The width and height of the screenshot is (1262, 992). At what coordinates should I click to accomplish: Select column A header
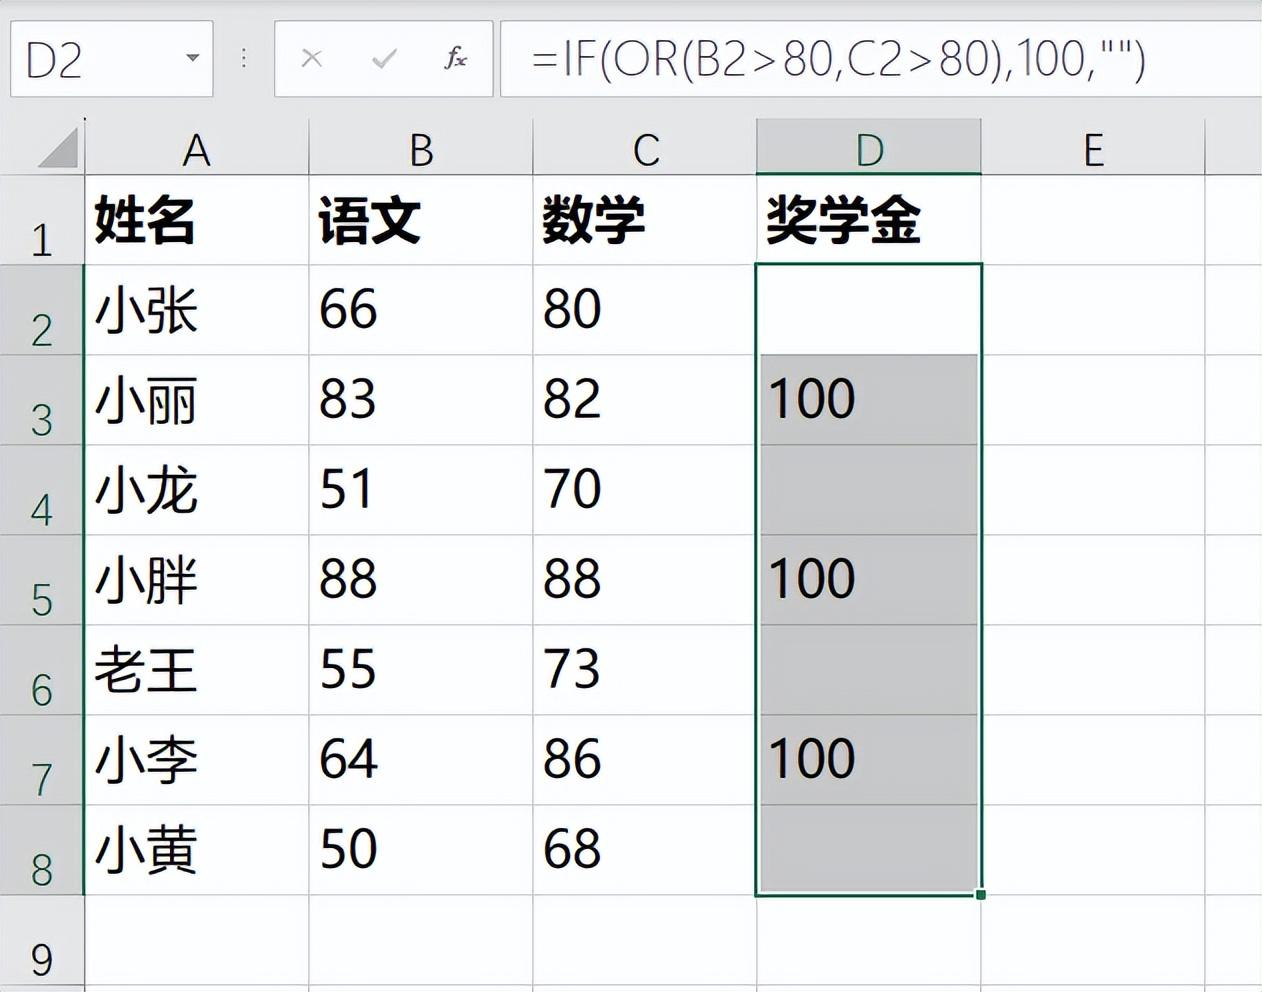click(197, 148)
